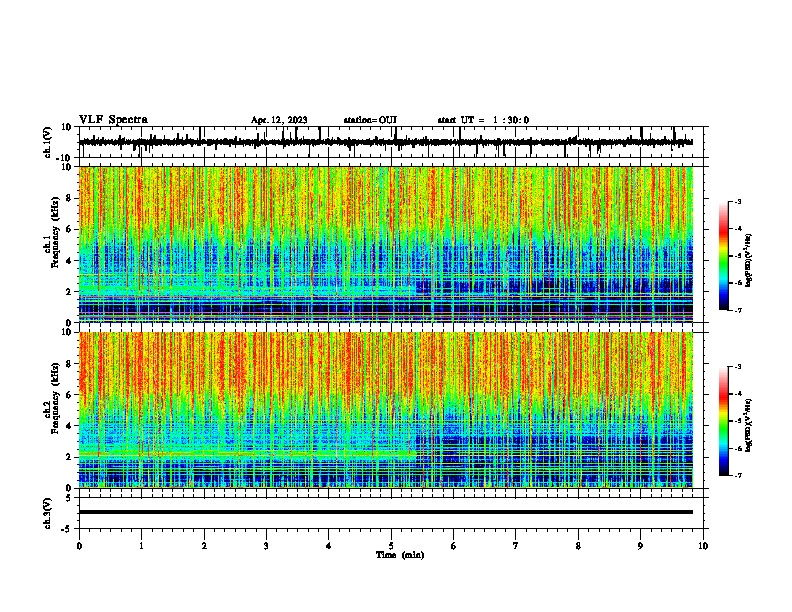Click the ch.1 spectrogram color scale bar
The height and width of the screenshot is (612, 792).
724,256
